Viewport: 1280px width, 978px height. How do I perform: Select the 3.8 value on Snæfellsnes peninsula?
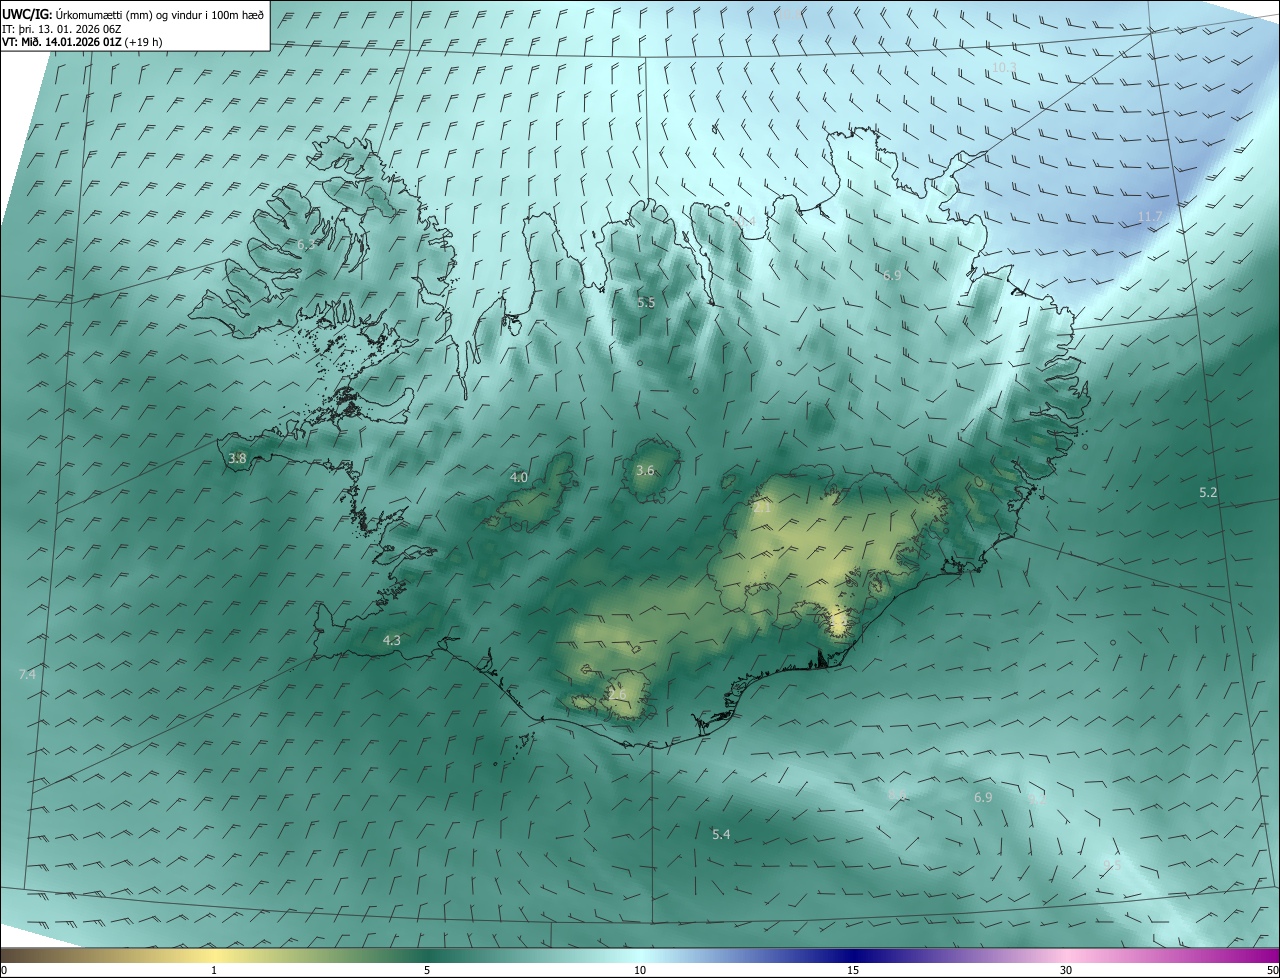click(x=237, y=458)
